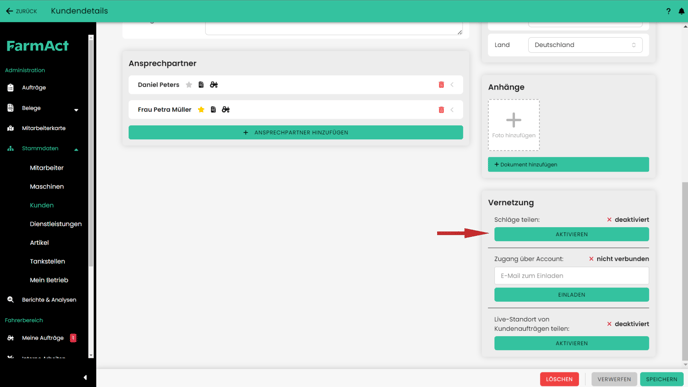Open Meine Aufträge in the sidebar
688x387 pixels.
click(43, 338)
